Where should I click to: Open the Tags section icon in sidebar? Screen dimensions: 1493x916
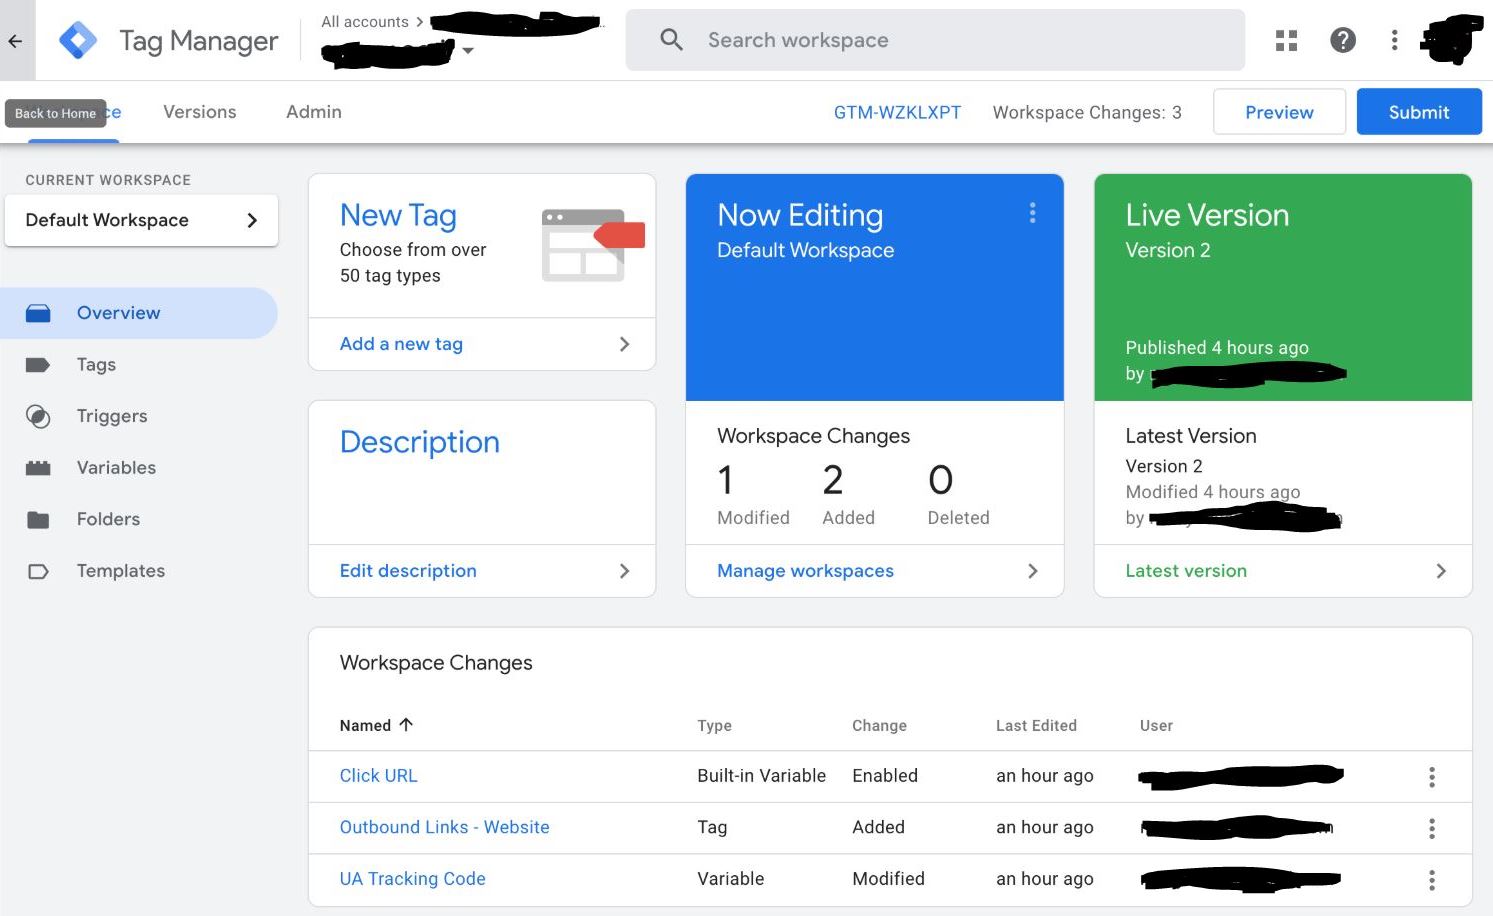38,364
